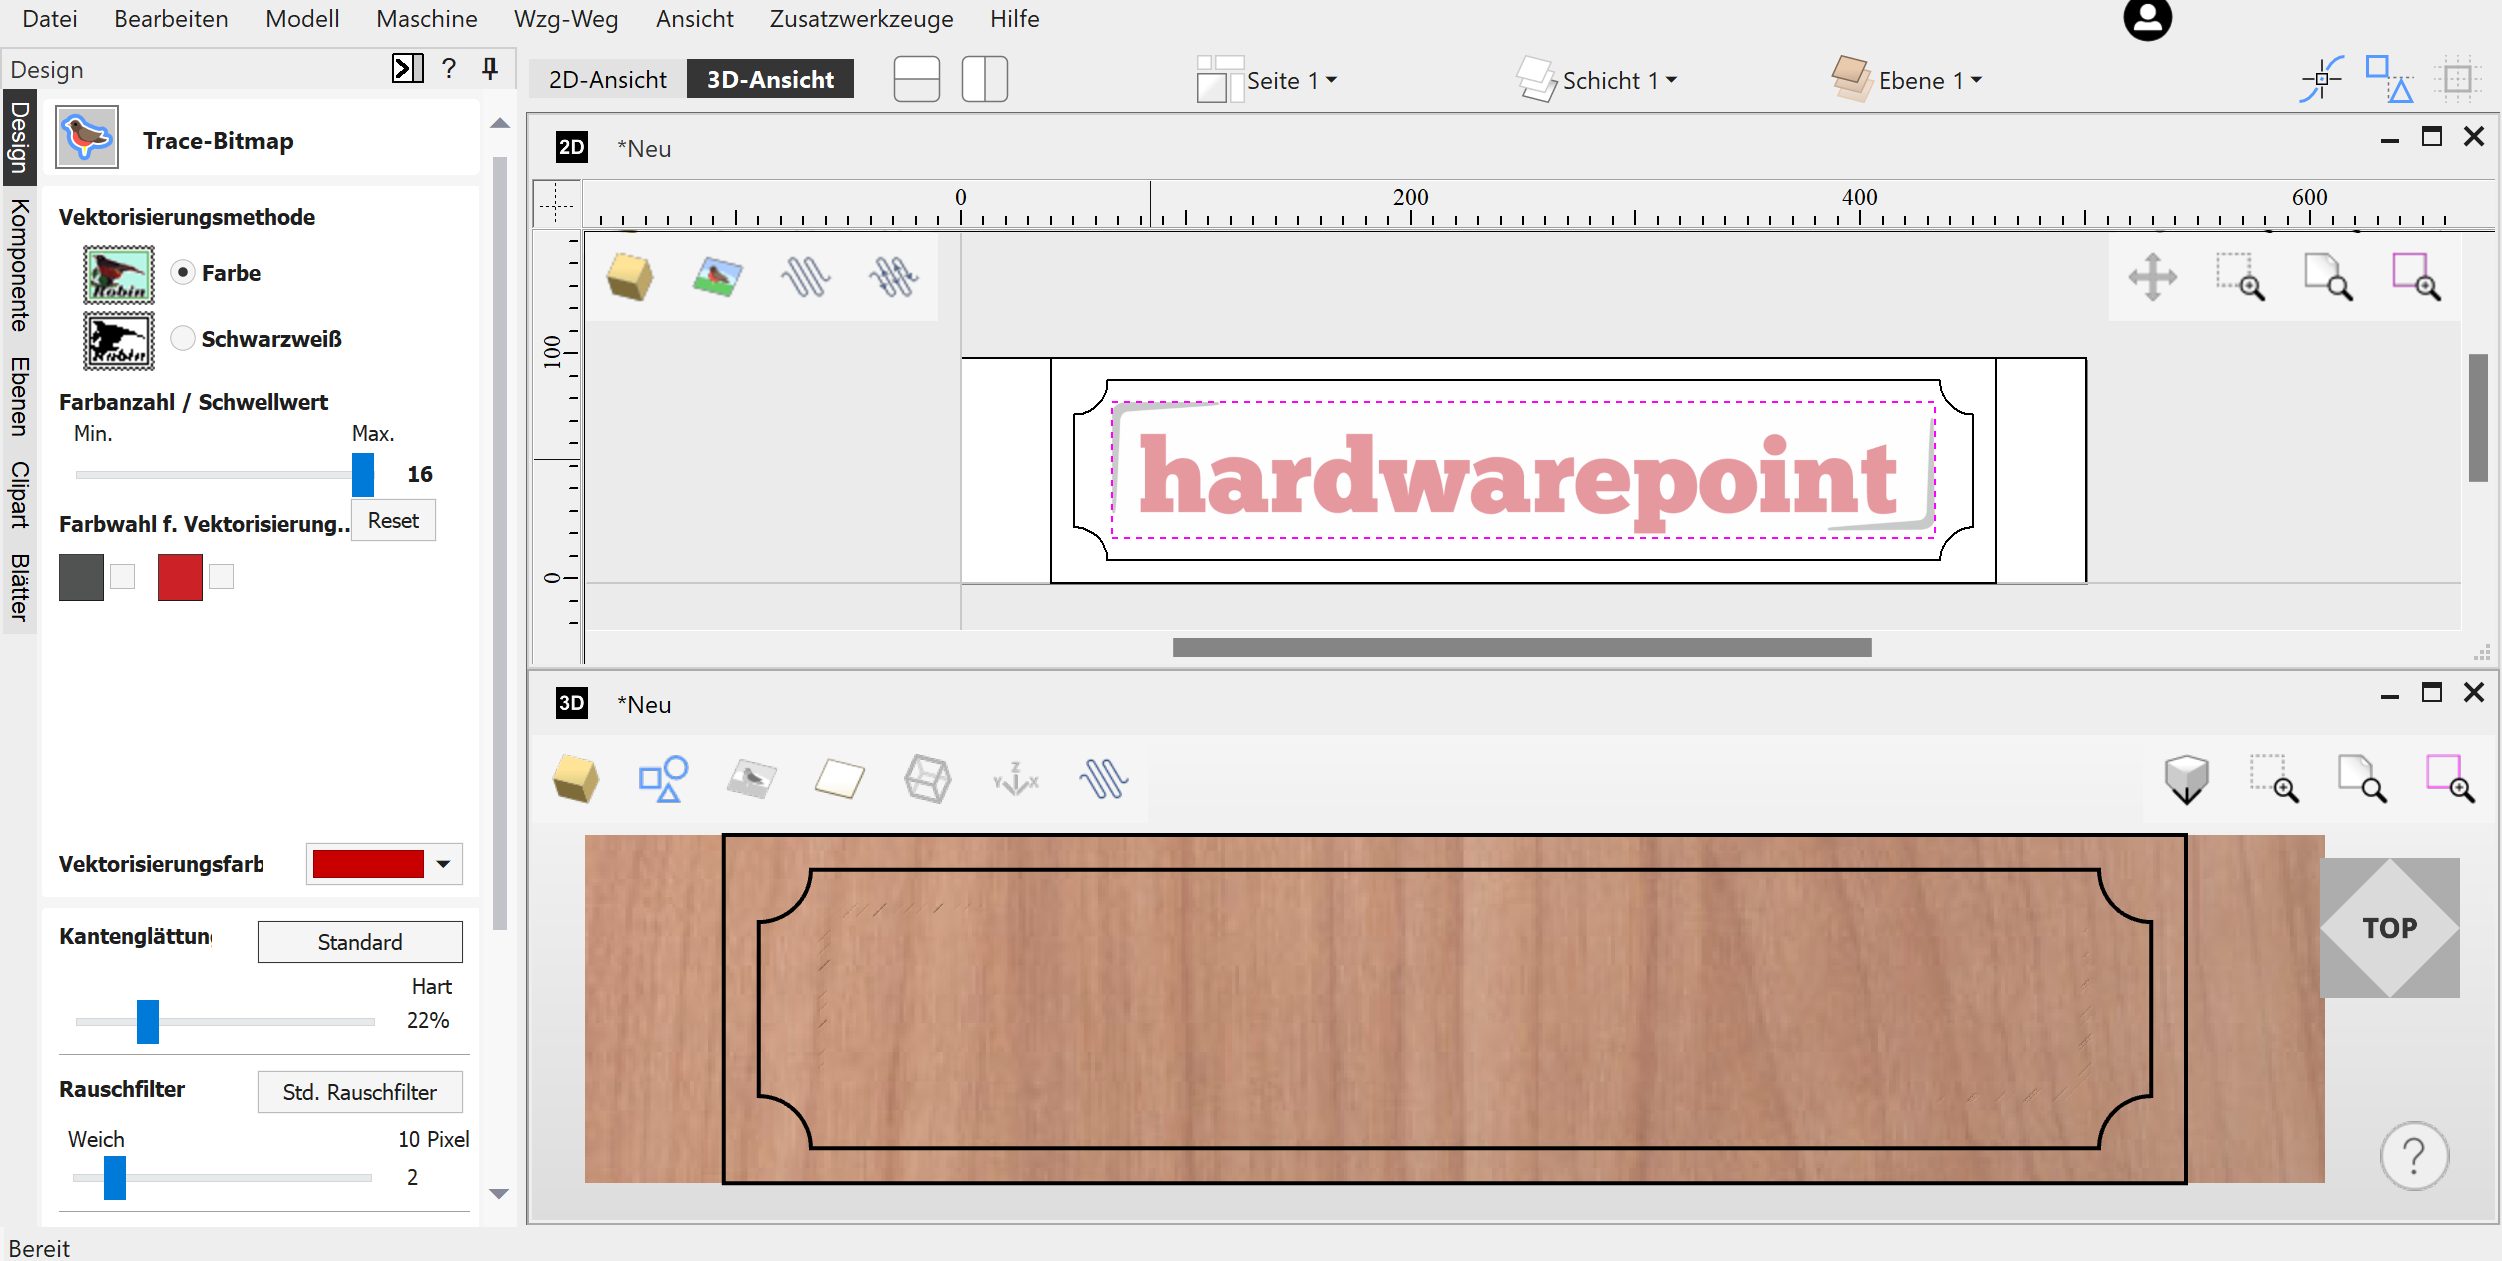Toggle snap options icon in top right
Image resolution: width=2502 pixels, height=1261 pixels.
2322,79
